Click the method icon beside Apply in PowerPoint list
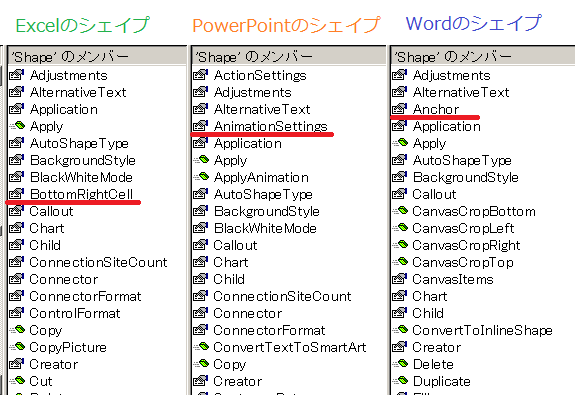 click(201, 160)
